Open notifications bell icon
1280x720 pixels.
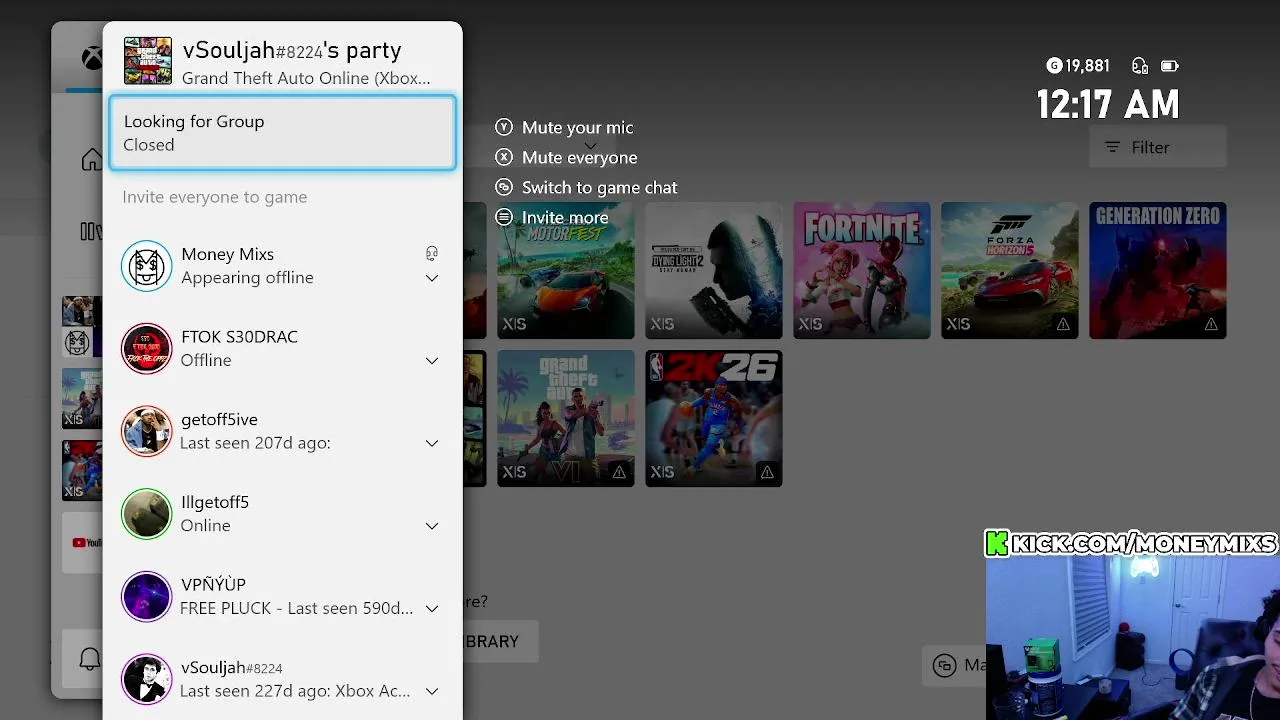(90, 659)
